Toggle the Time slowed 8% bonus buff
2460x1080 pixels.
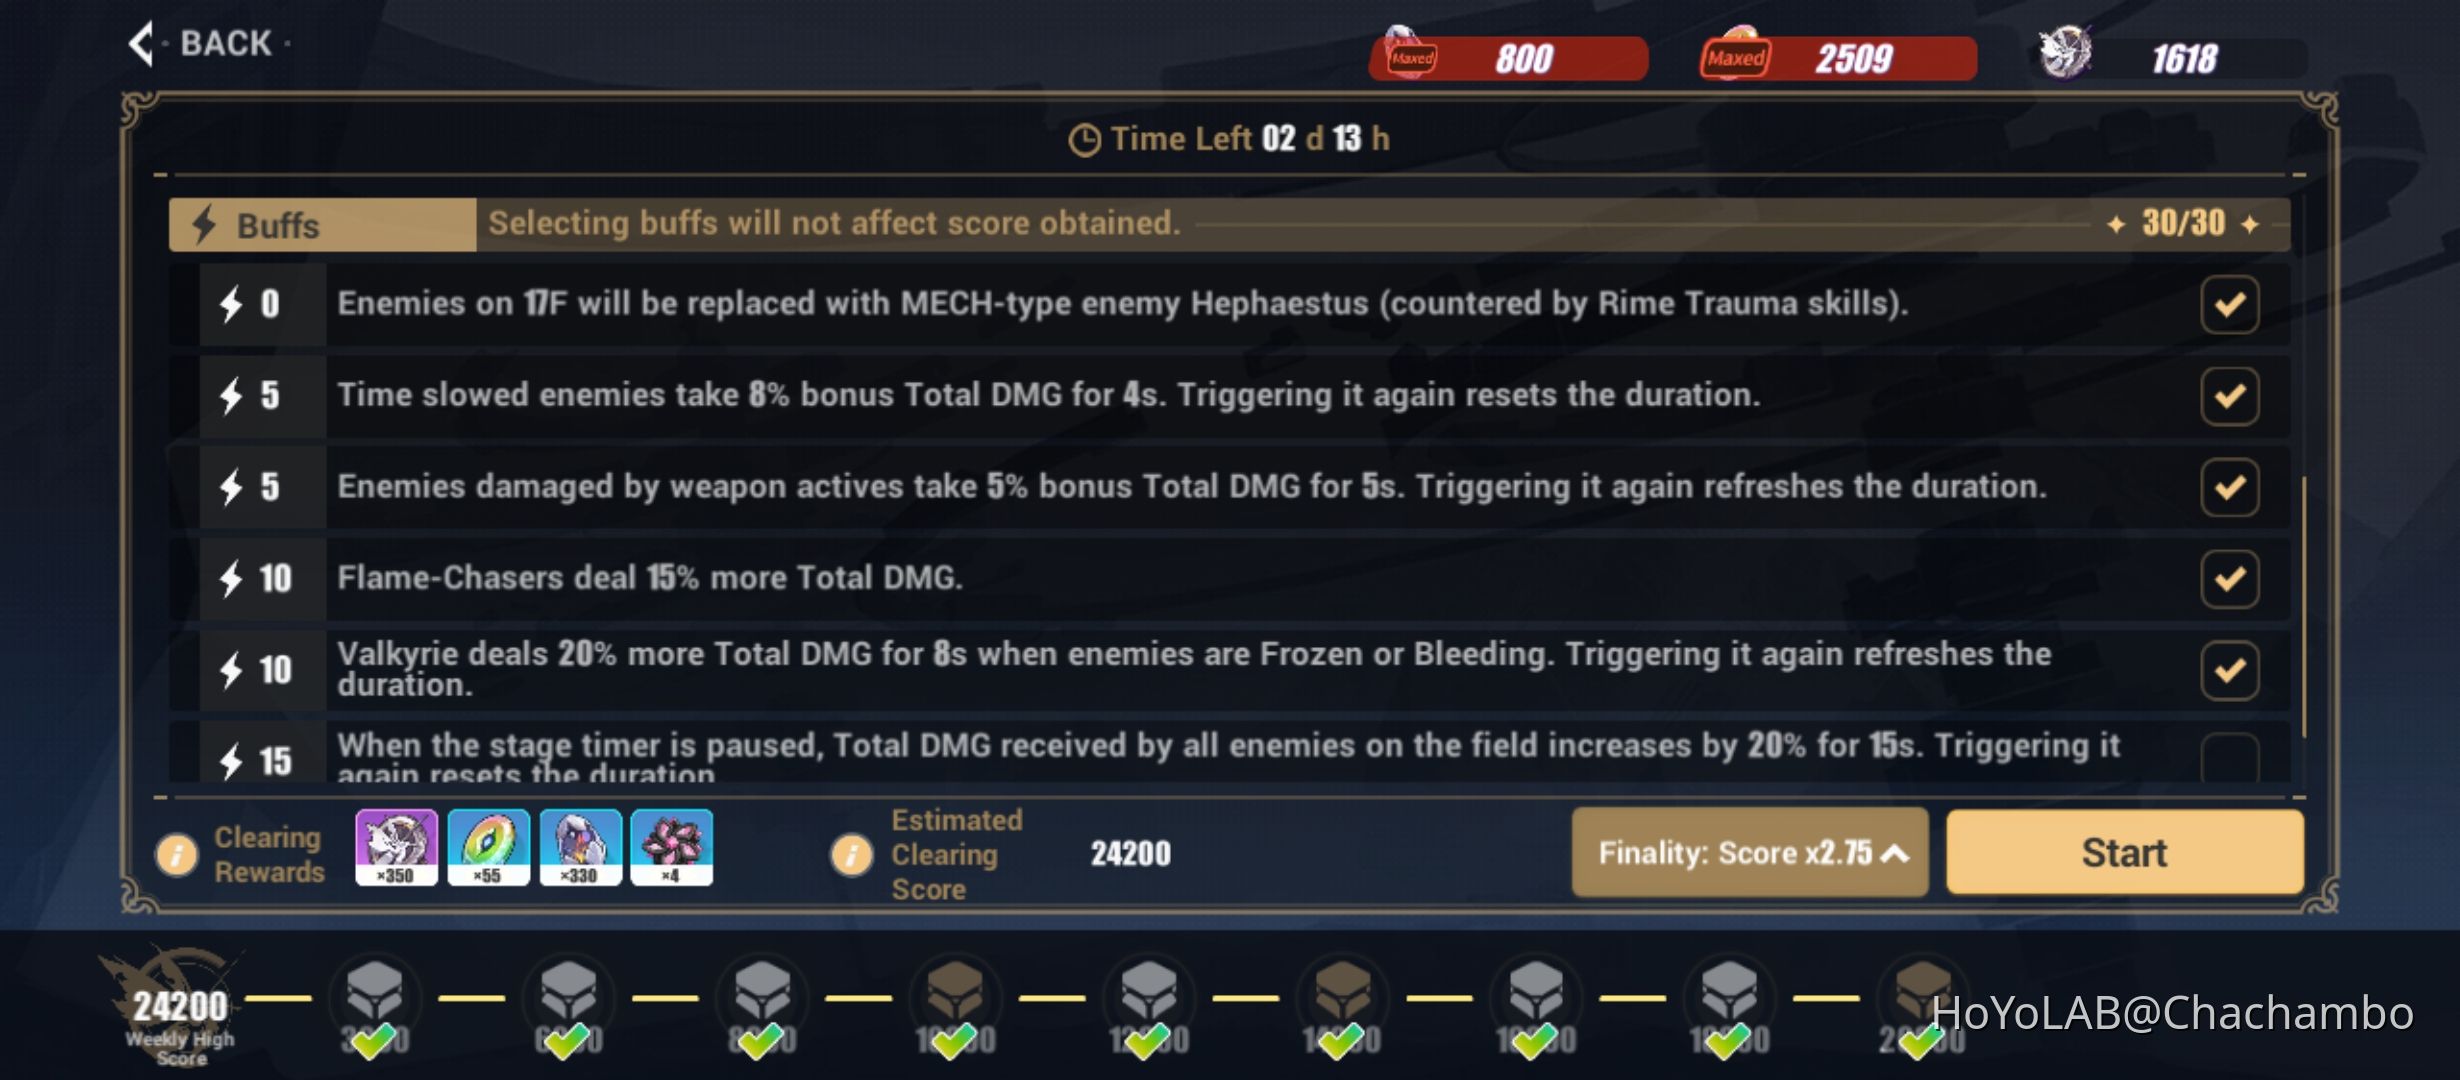pyautogui.click(x=2229, y=396)
